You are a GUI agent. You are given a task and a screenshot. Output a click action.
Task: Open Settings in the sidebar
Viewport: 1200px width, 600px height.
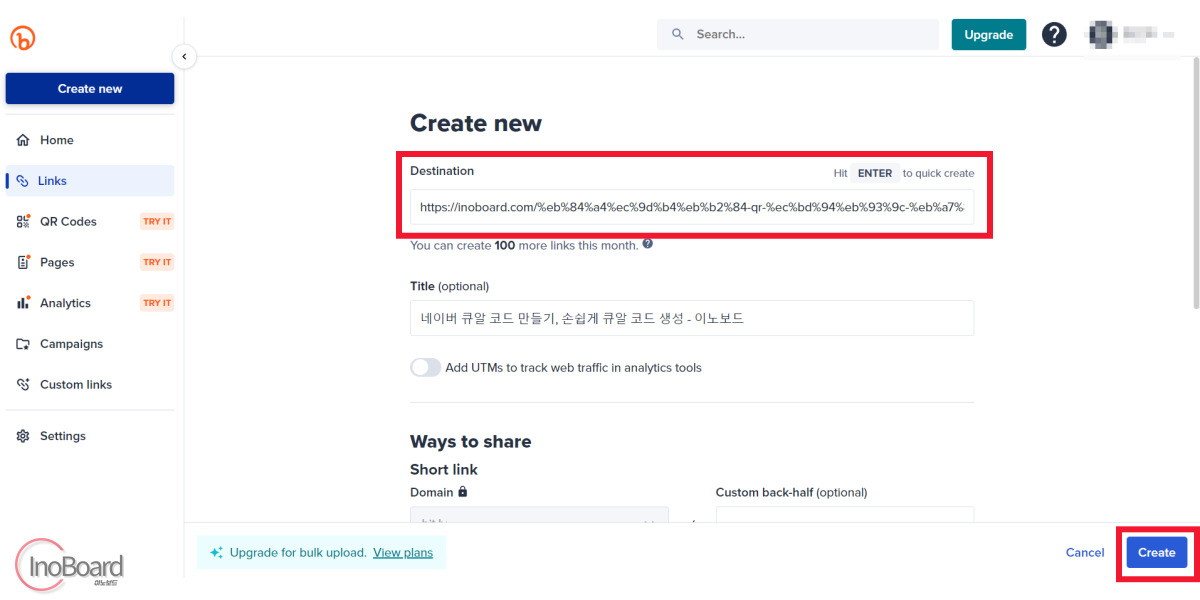[90, 436]
